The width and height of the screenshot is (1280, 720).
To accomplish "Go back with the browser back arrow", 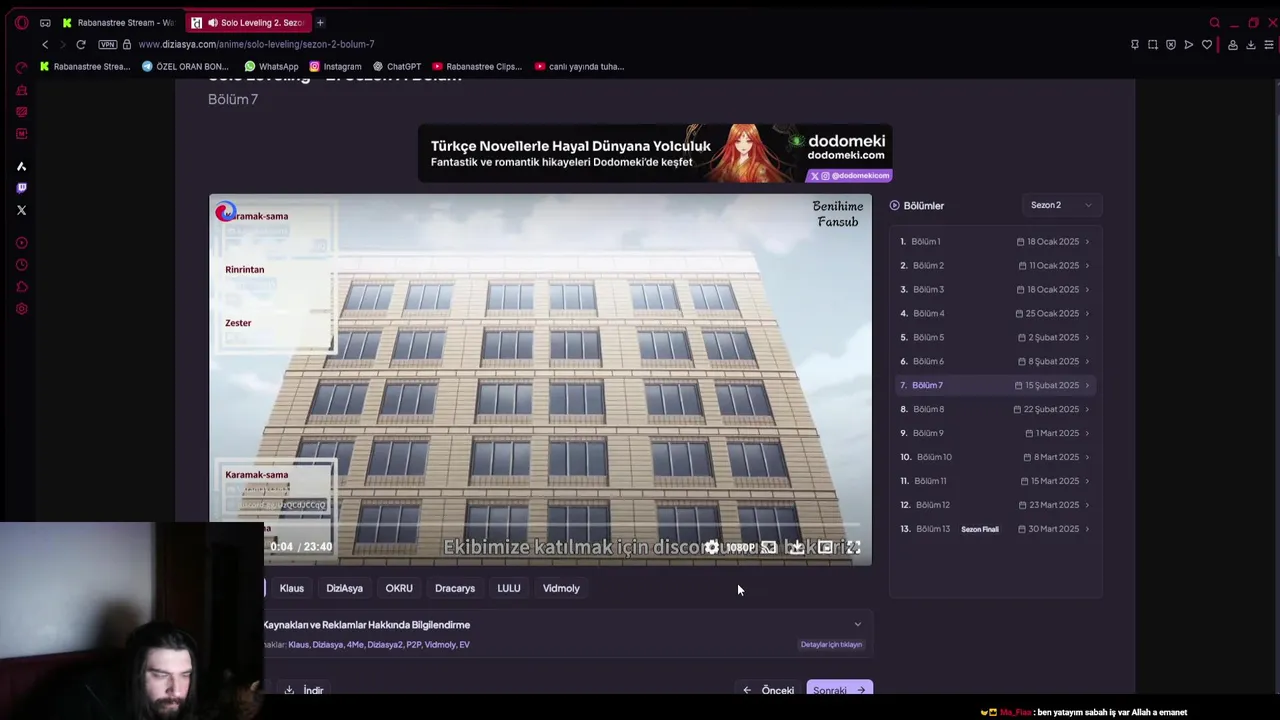I will 45,44.
